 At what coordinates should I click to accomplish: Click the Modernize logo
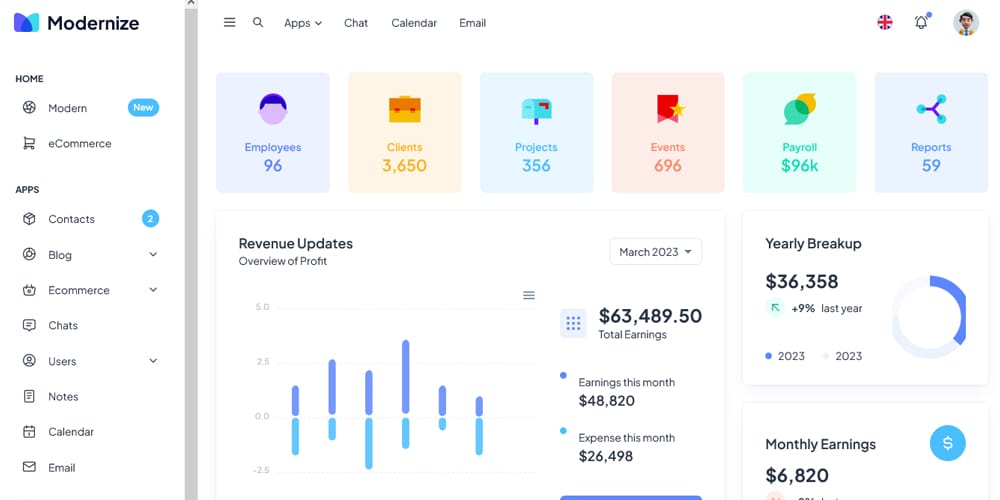[x=77, y=23]
